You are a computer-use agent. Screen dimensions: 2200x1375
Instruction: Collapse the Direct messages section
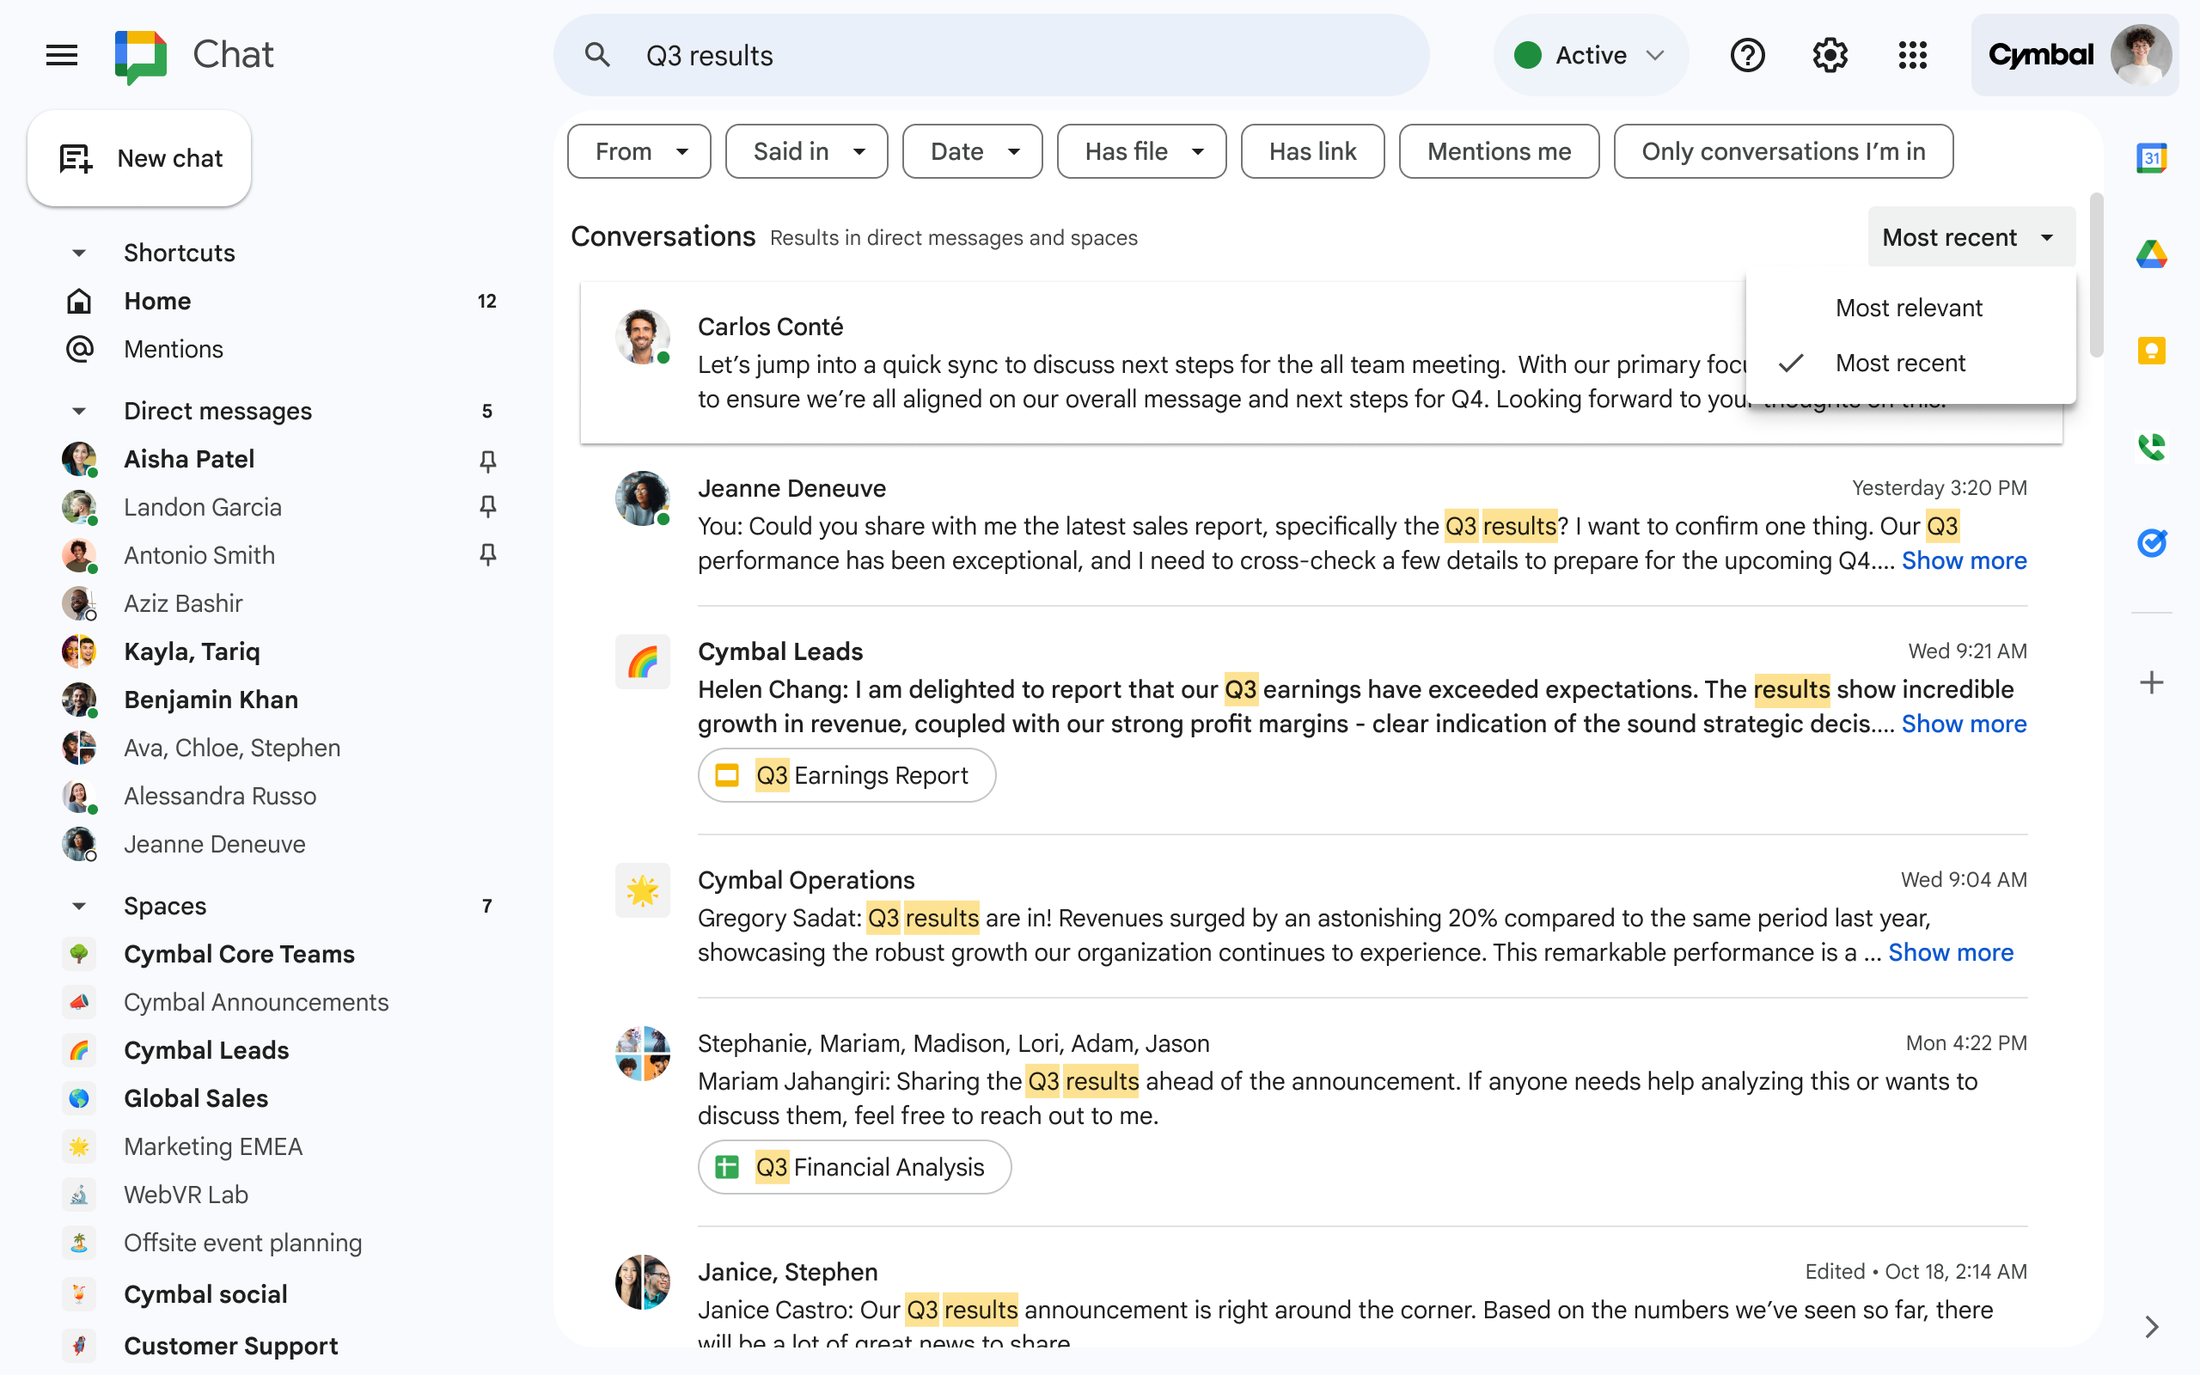click(79, 410)
